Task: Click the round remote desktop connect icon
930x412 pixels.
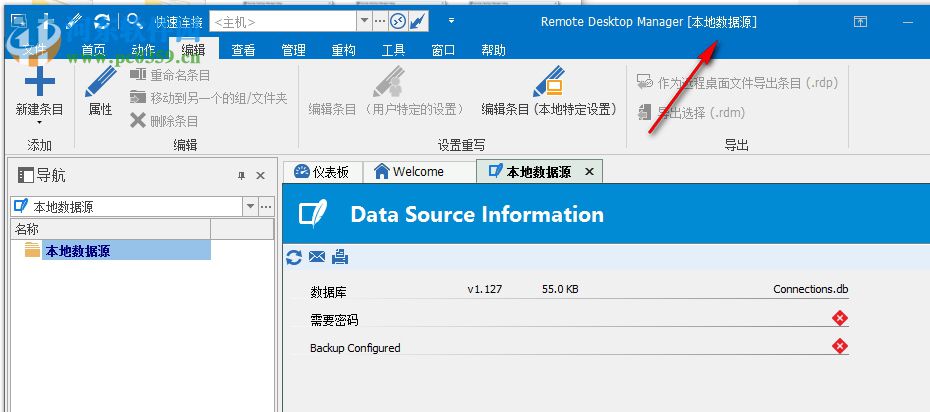Action: (397, 23)
